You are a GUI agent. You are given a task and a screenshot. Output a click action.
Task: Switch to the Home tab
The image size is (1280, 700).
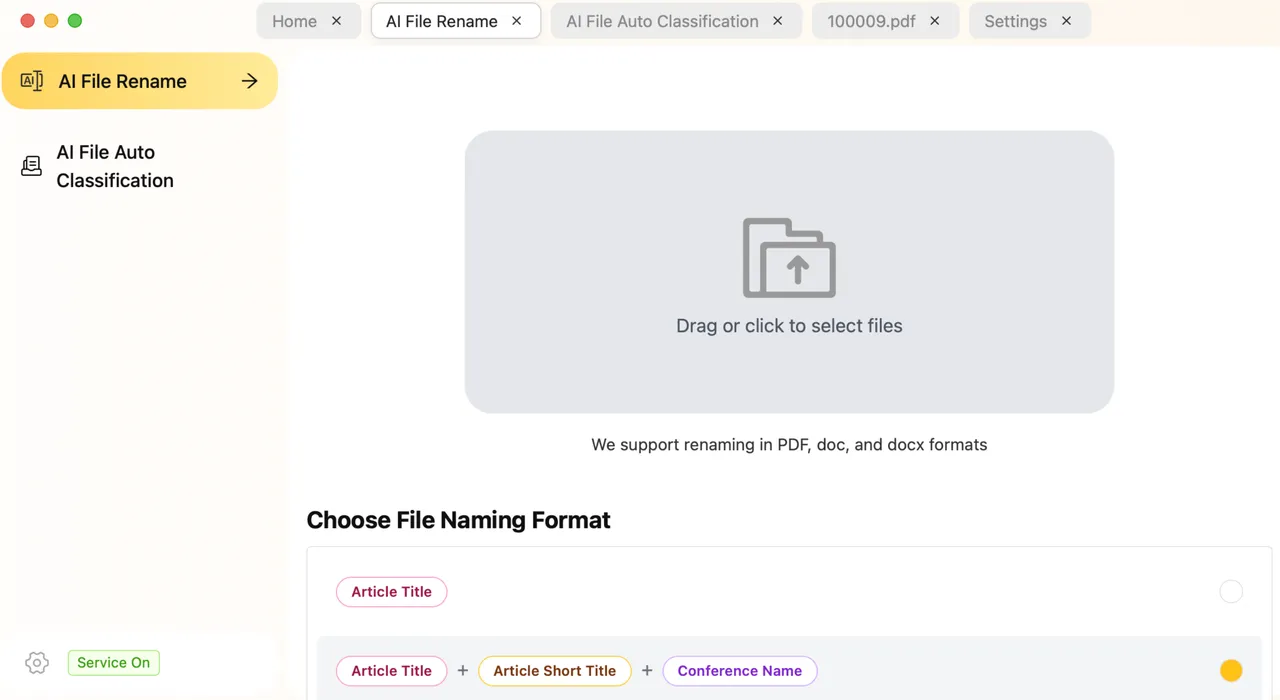pos(294,21)
